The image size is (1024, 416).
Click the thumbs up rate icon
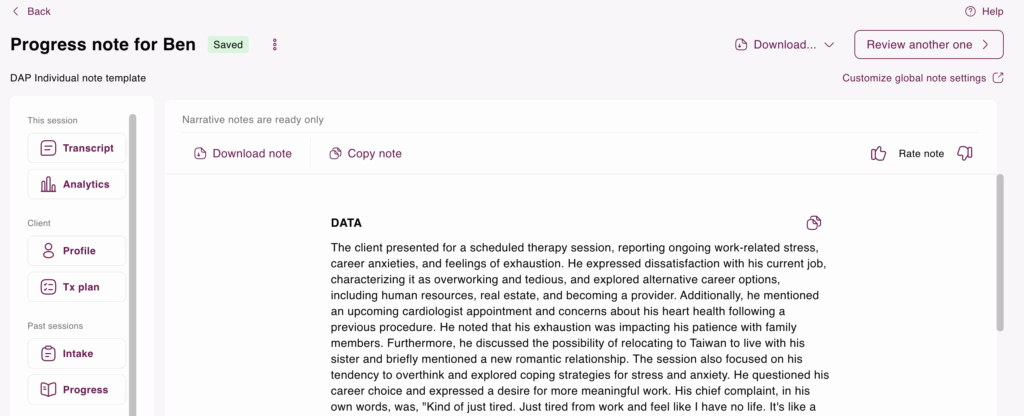click(x=878, y=153)
